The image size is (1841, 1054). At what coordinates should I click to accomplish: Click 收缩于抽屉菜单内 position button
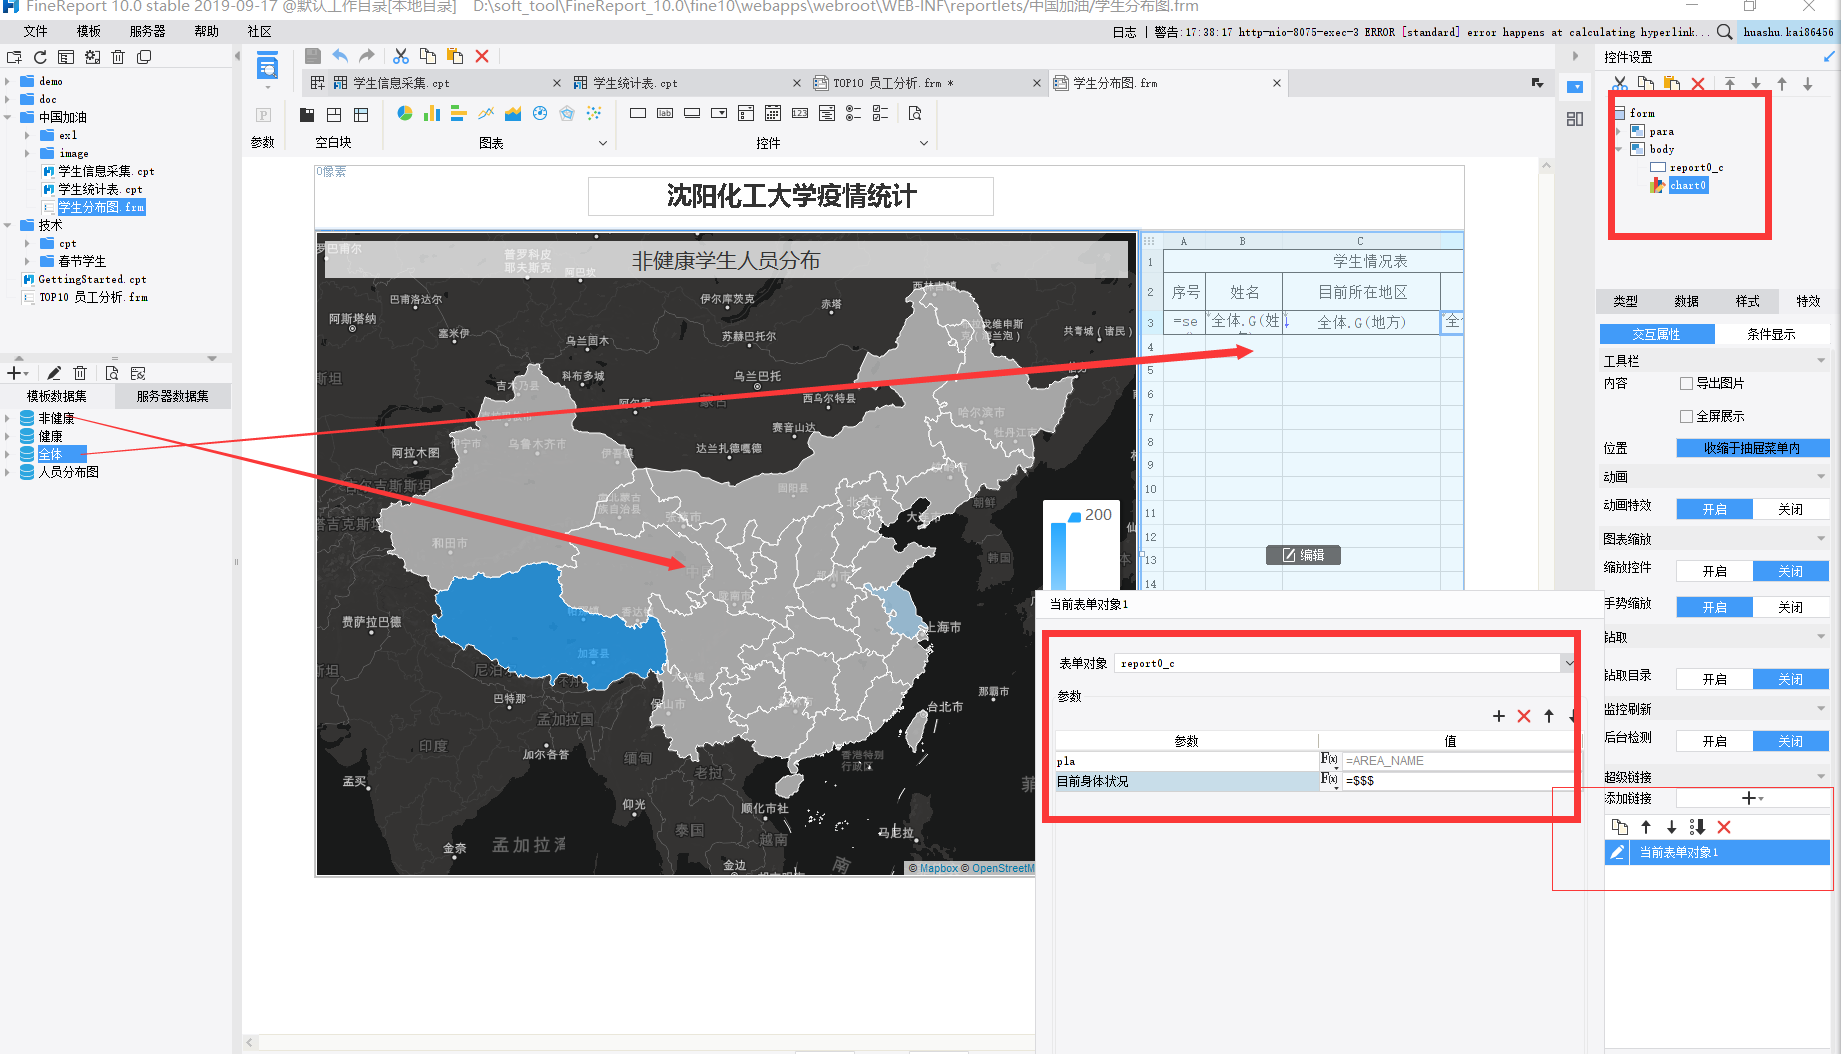click(x=1752, y=448)
